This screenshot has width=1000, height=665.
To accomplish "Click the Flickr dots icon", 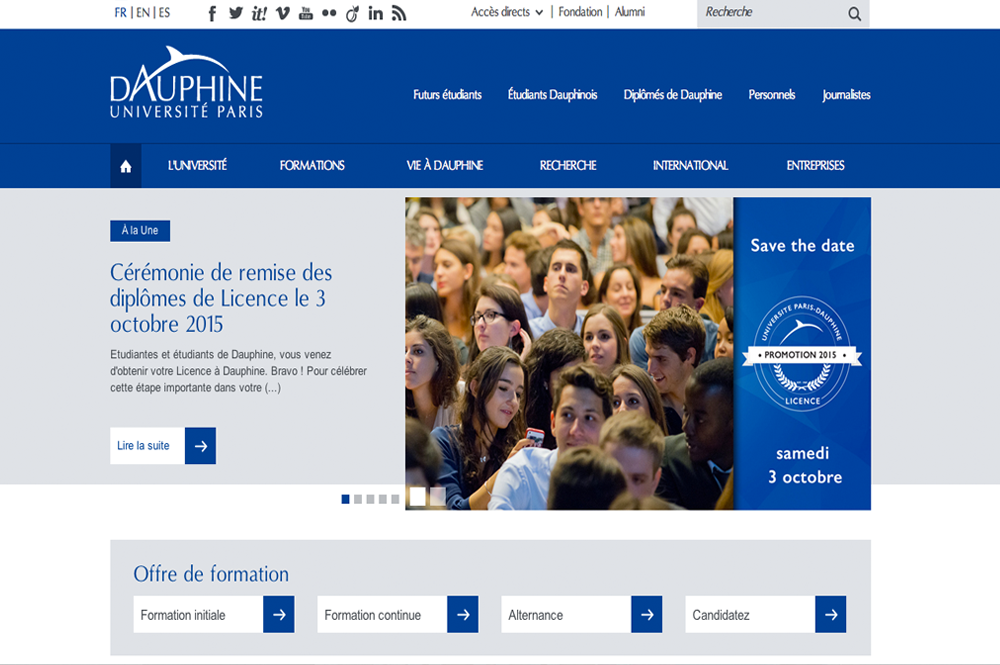I will (329, 13).
